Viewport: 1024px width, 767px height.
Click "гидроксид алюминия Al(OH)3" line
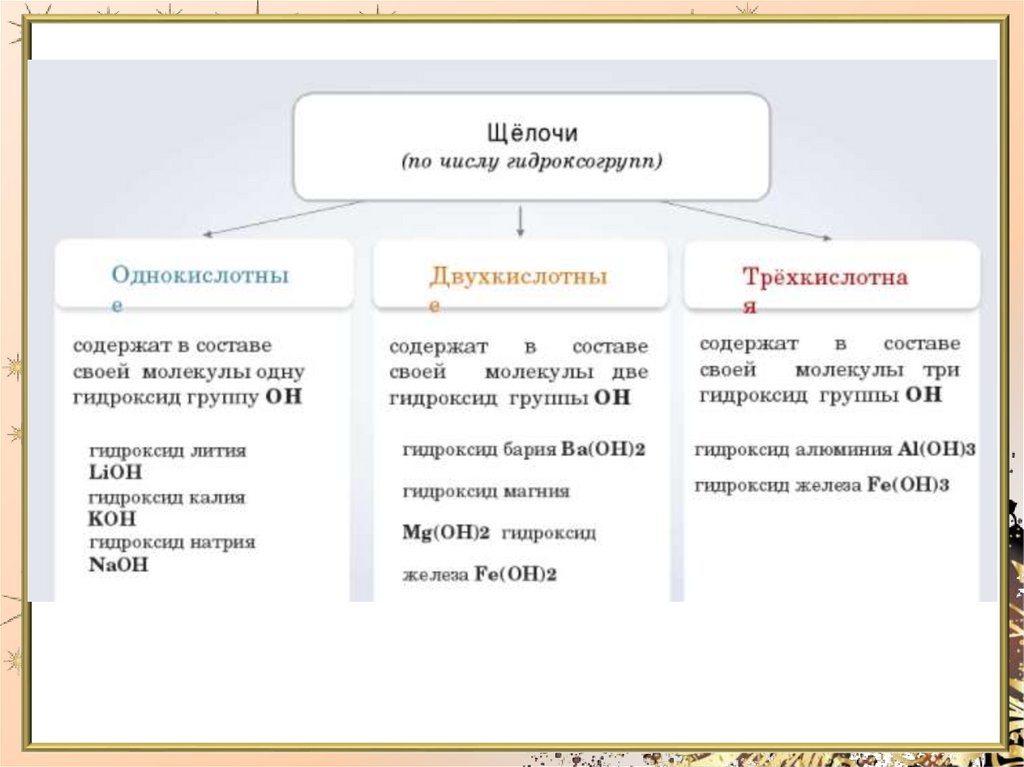click(x=835, y=449)
